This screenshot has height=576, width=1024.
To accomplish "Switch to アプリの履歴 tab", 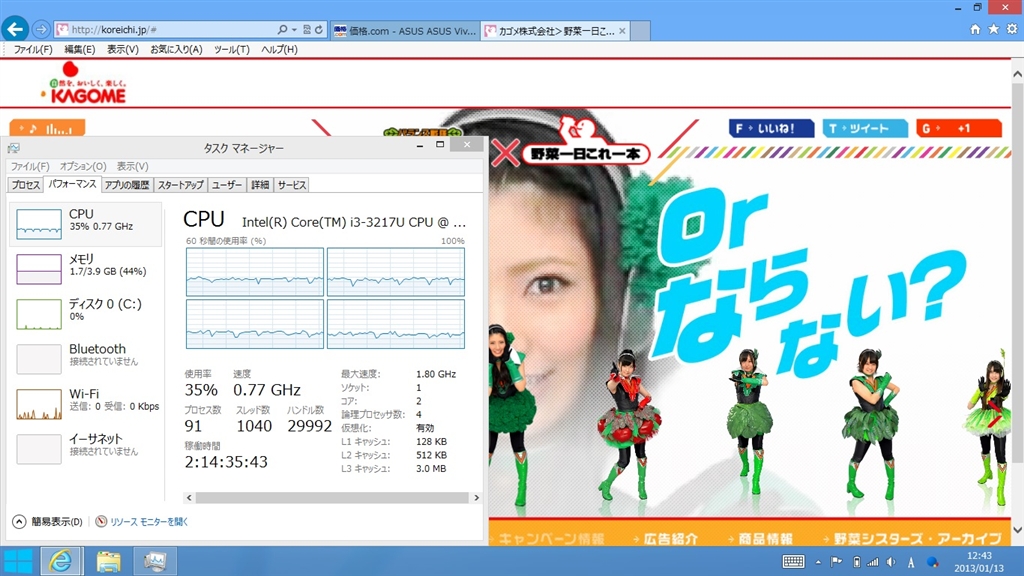I will pos(127,185).
